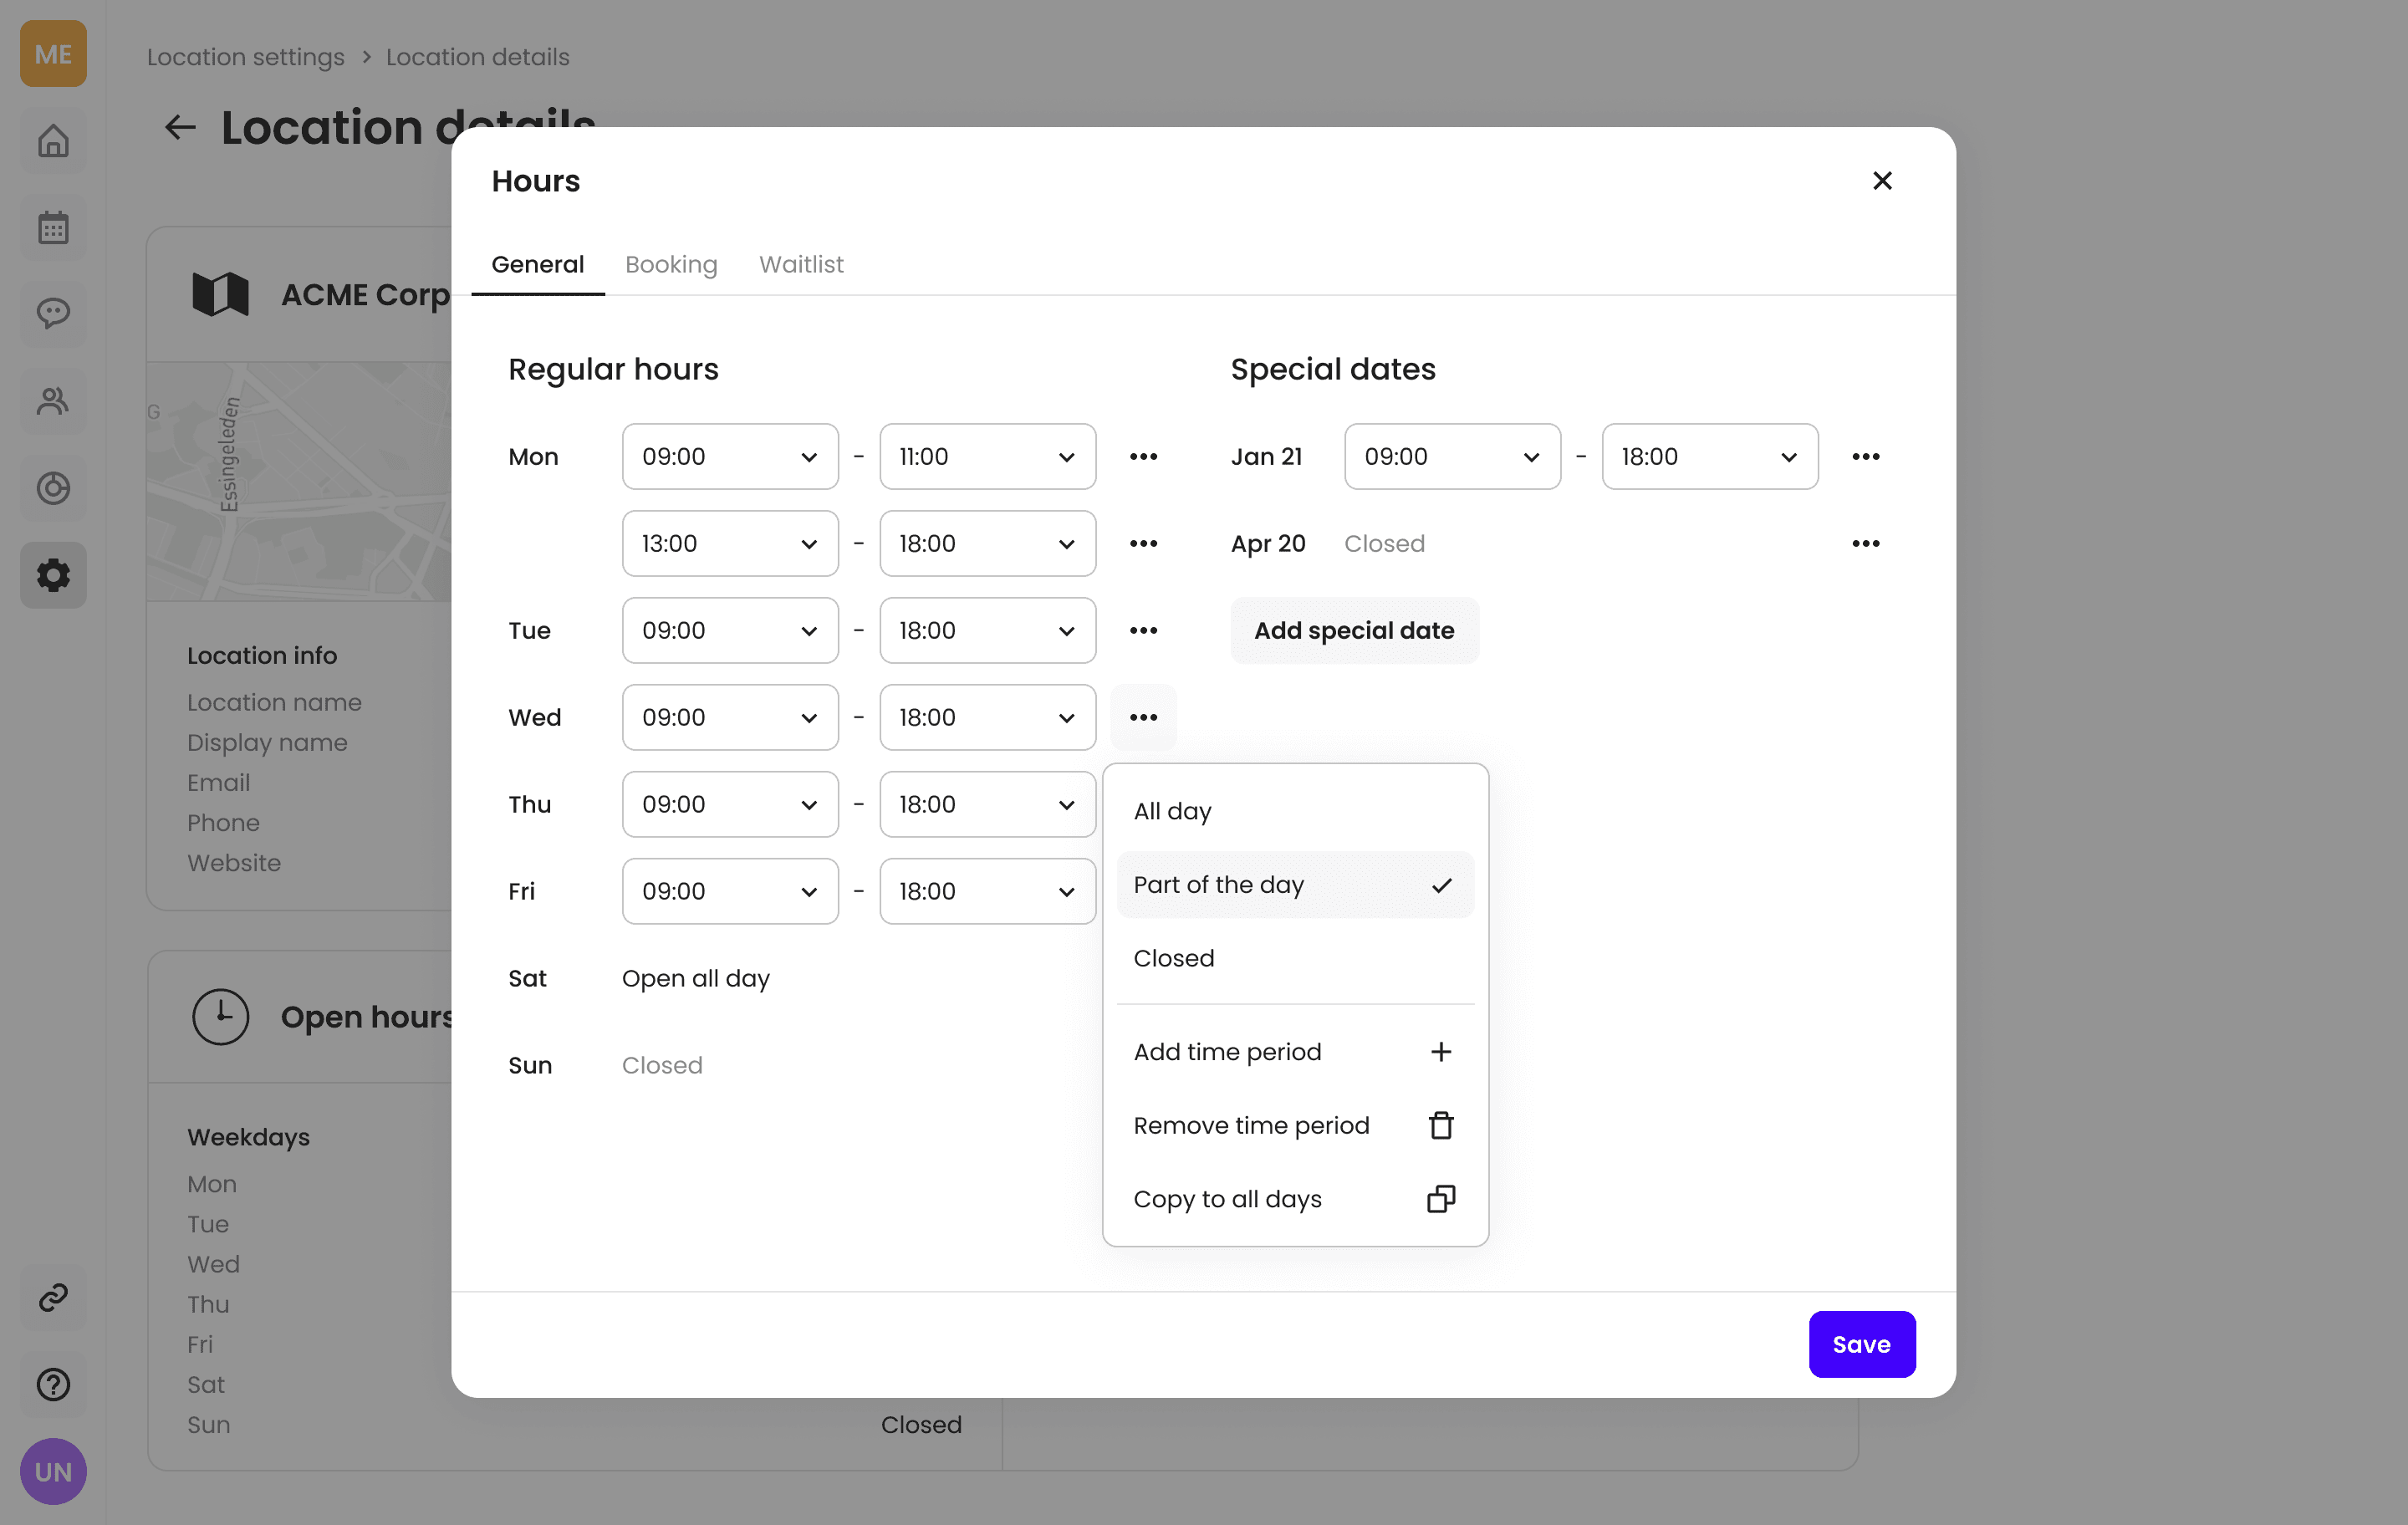The image size is (2408, 1525).
Task: Click Add special date button
Action: tap(1354, 631)
